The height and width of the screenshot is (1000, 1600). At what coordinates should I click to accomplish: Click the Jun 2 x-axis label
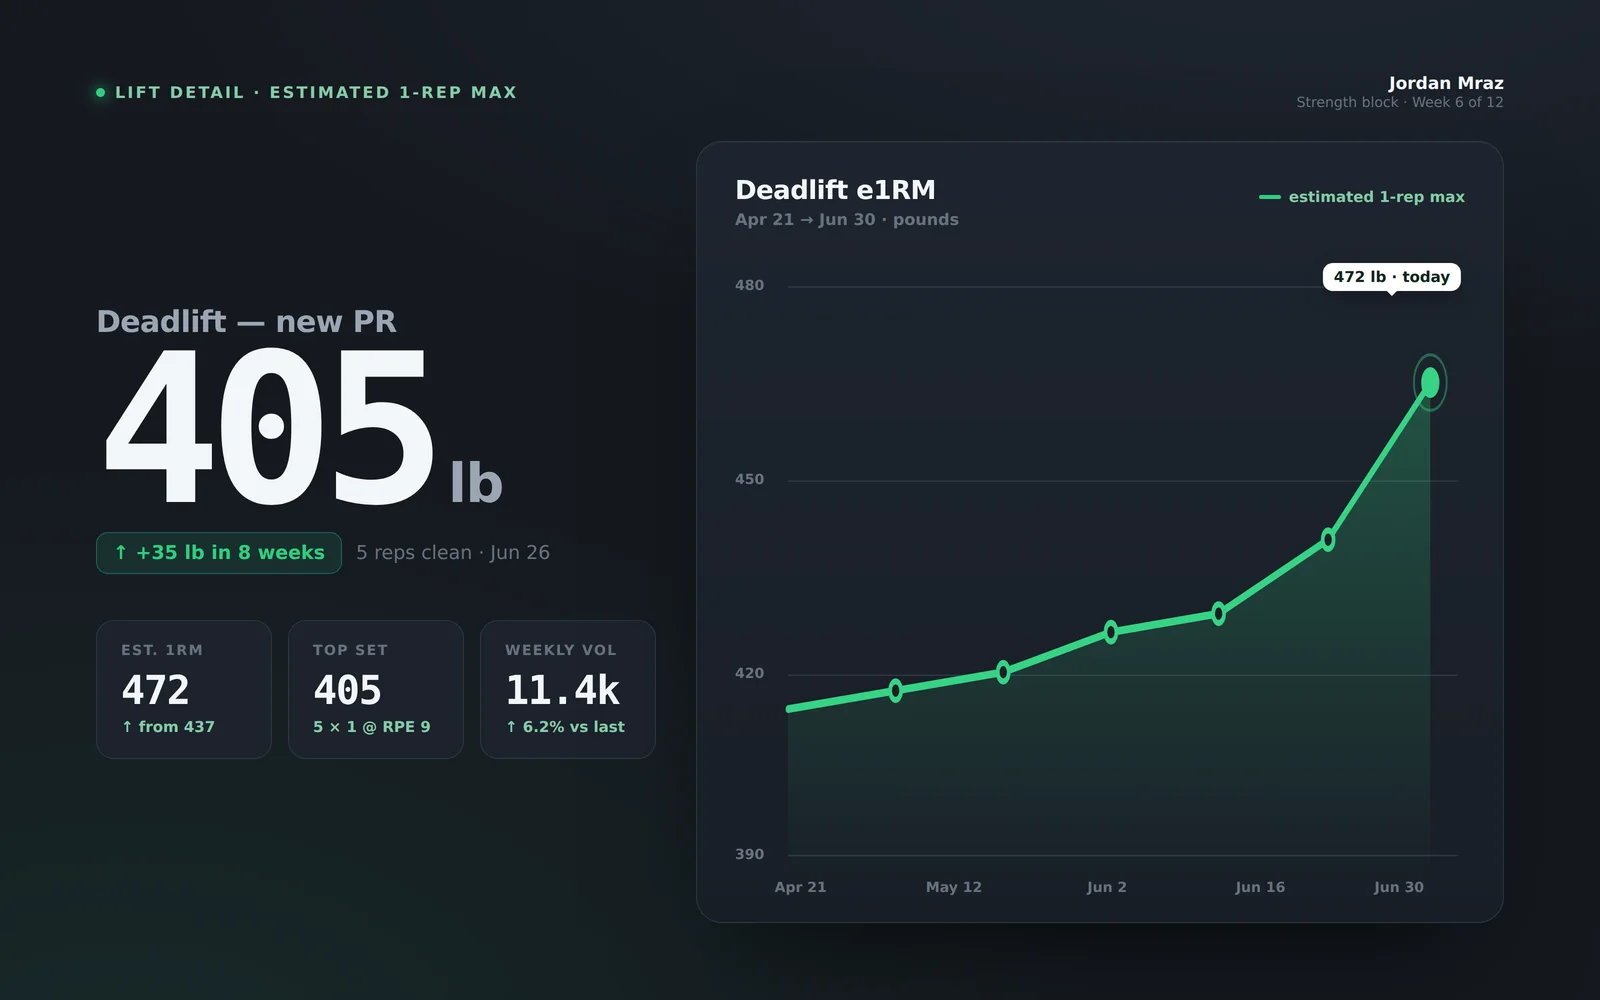click(x=1107, y=887)
